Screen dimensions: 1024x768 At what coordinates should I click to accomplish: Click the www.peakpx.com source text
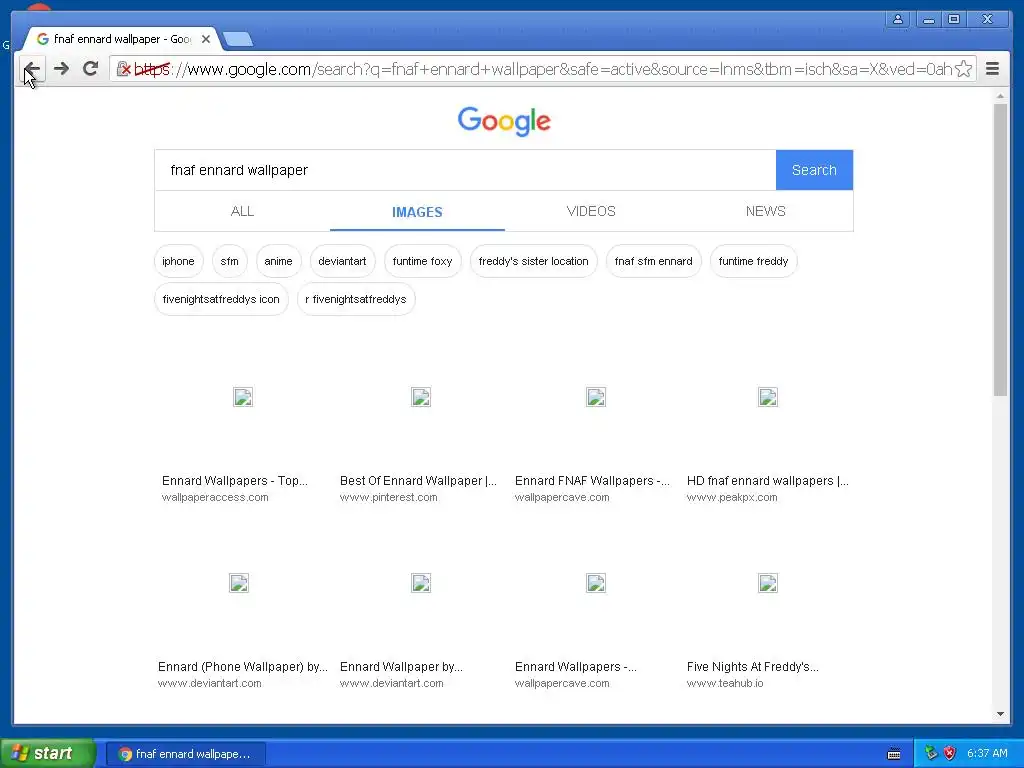[732, 498]
